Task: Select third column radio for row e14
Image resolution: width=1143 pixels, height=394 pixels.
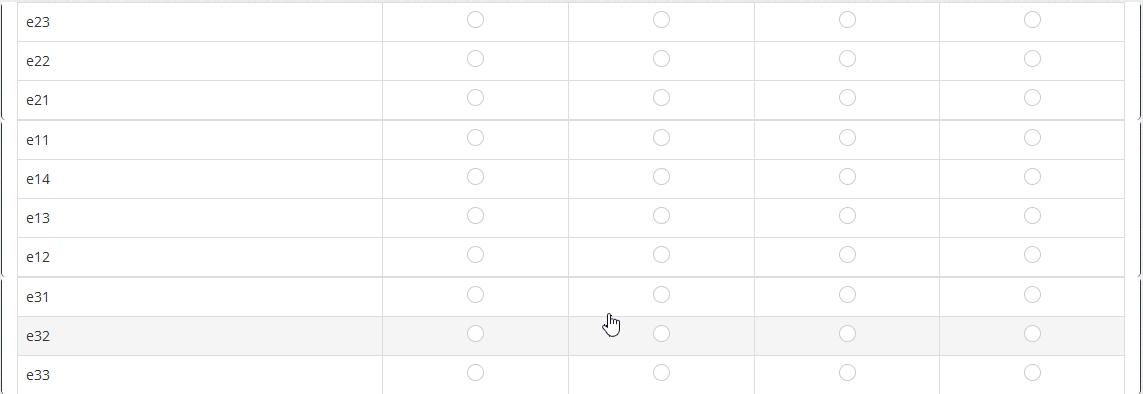Action: coord(847,176)
